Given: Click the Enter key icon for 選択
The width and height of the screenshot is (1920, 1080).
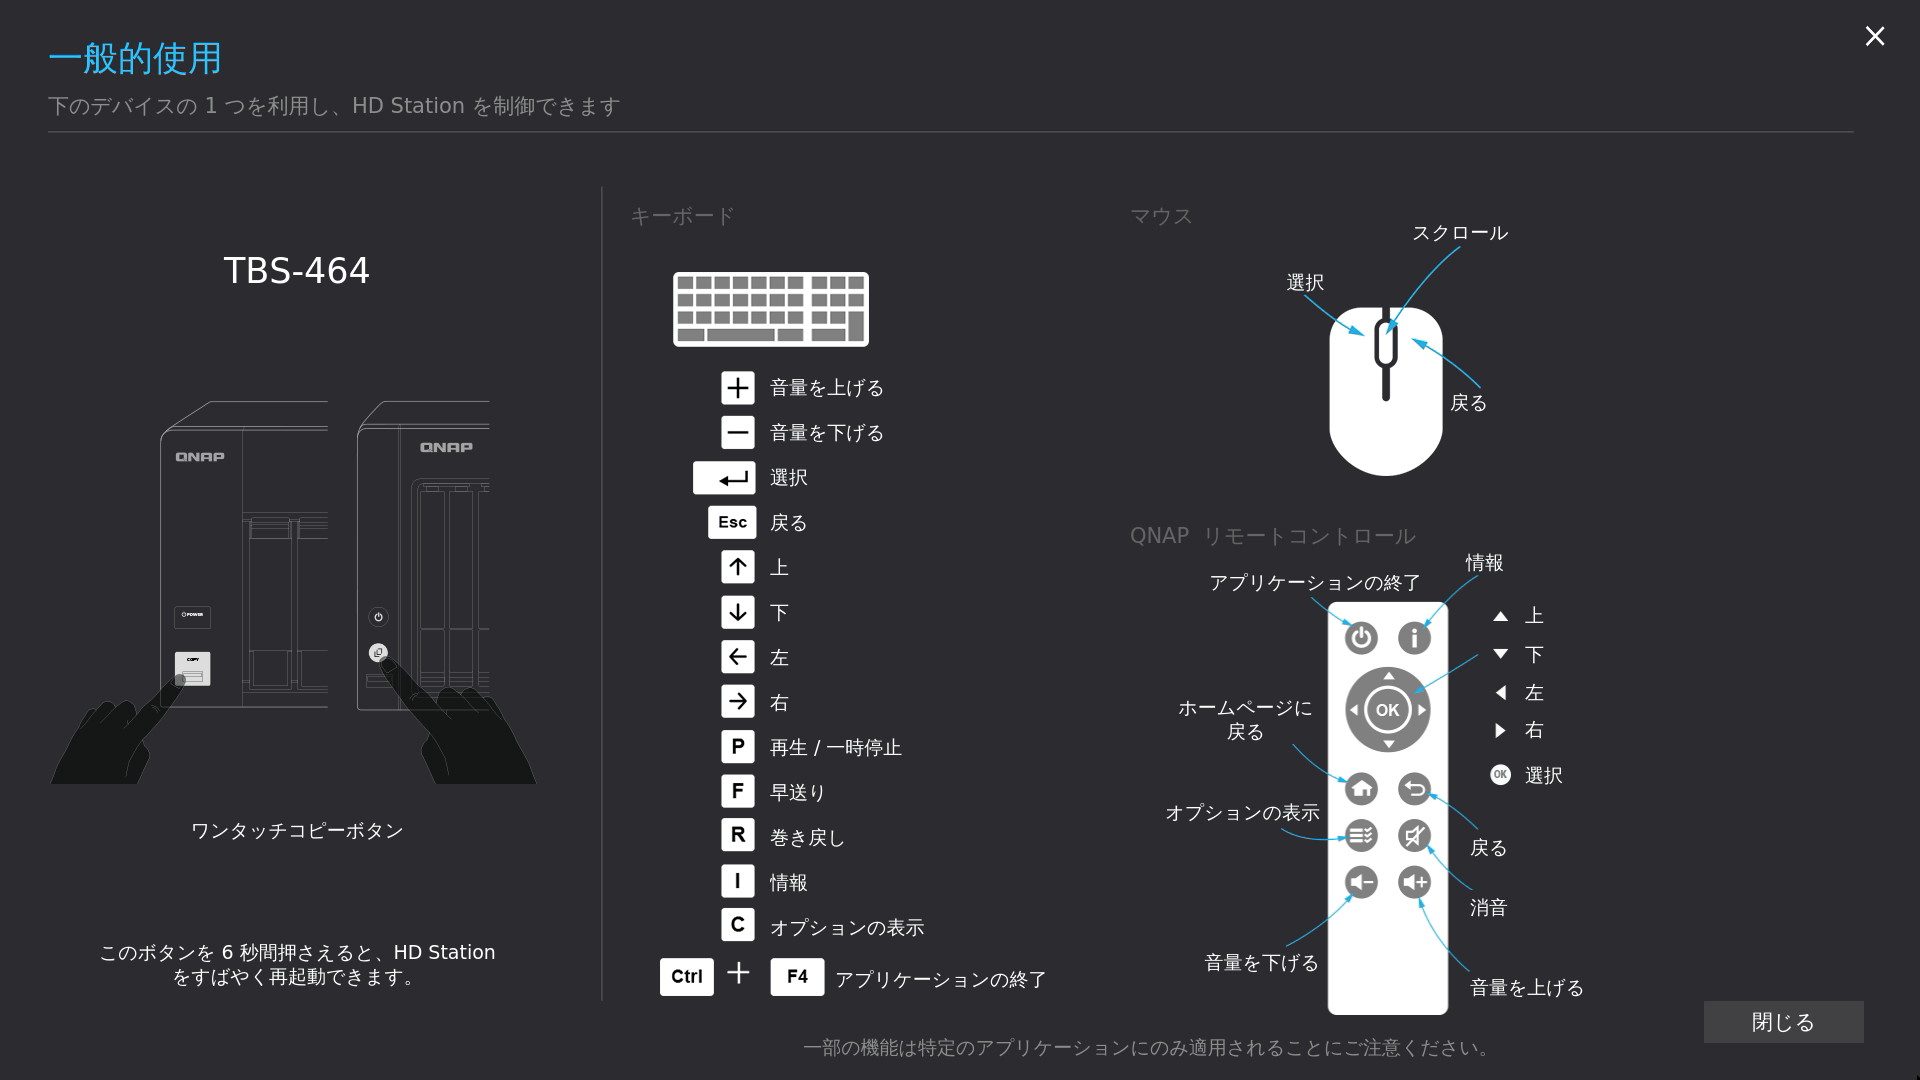Looking at the screenshot, I should pyautogui.click(x=724, y=478).
